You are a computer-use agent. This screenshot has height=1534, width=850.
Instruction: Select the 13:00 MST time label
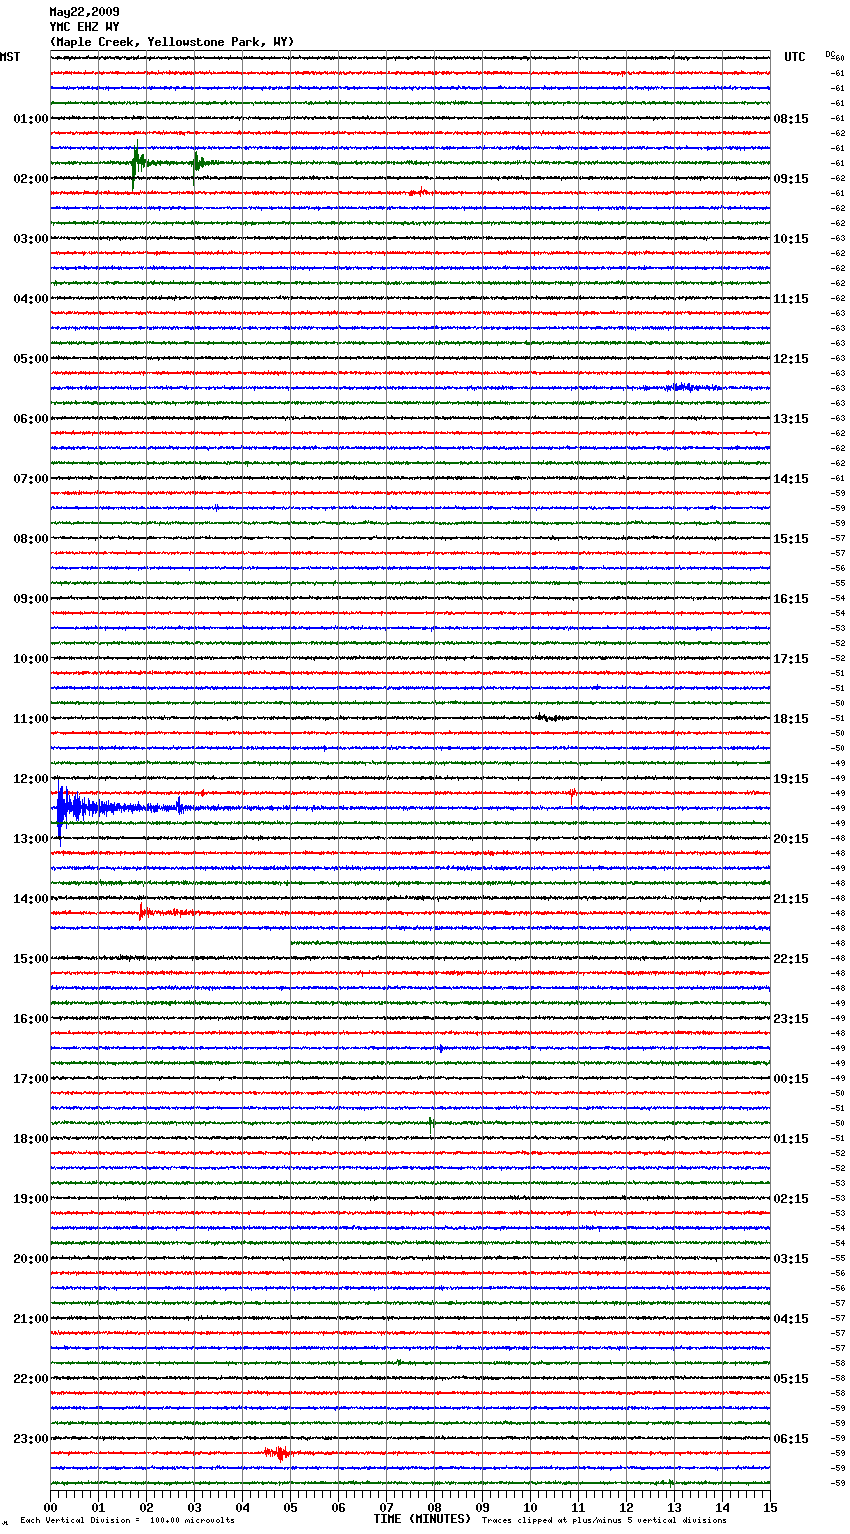[x=30, y=839]
